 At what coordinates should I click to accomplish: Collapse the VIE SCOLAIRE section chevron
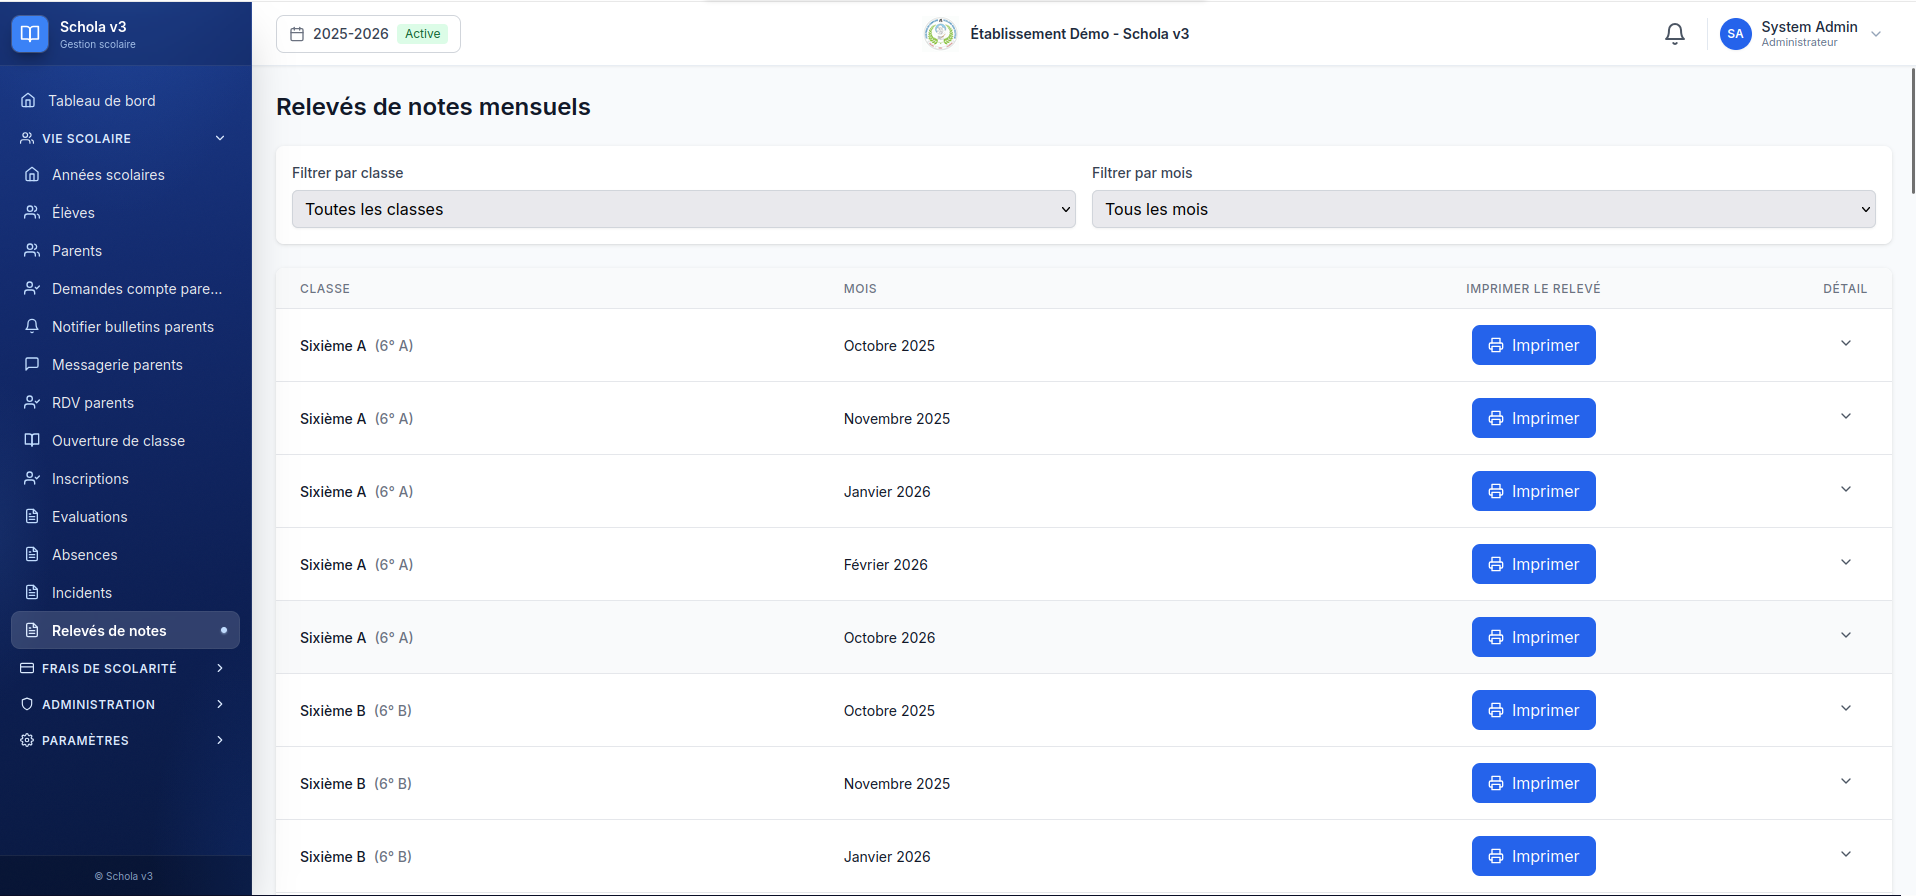[220, 138]
